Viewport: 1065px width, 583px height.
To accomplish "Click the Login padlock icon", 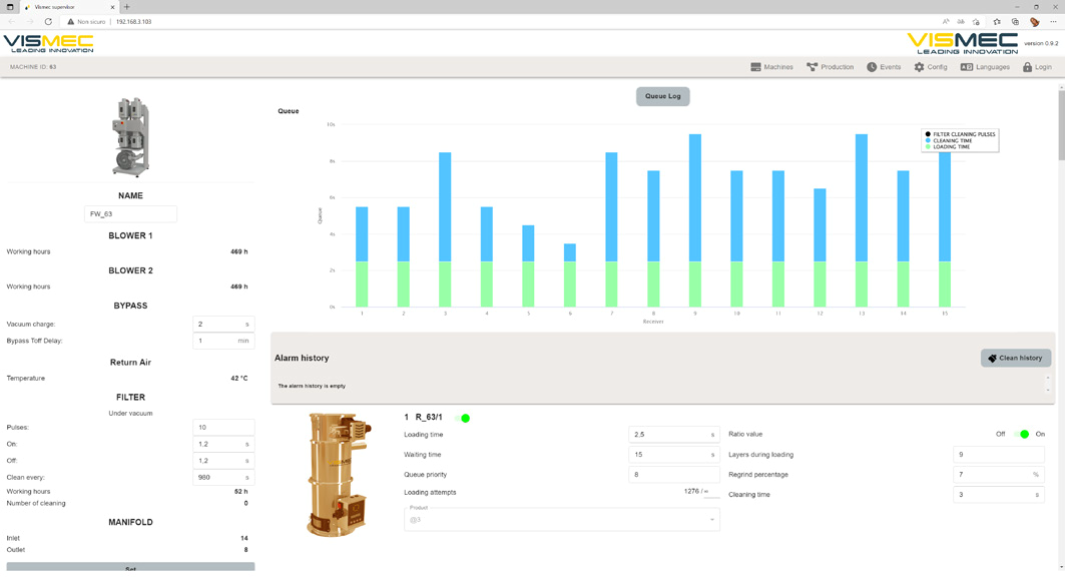I will coord(1027,67).
